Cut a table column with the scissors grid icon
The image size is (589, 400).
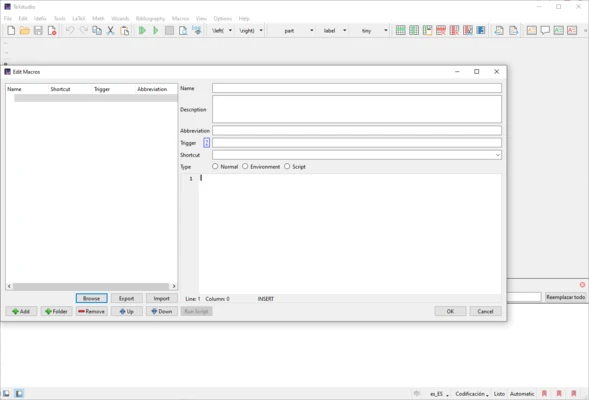468,30
